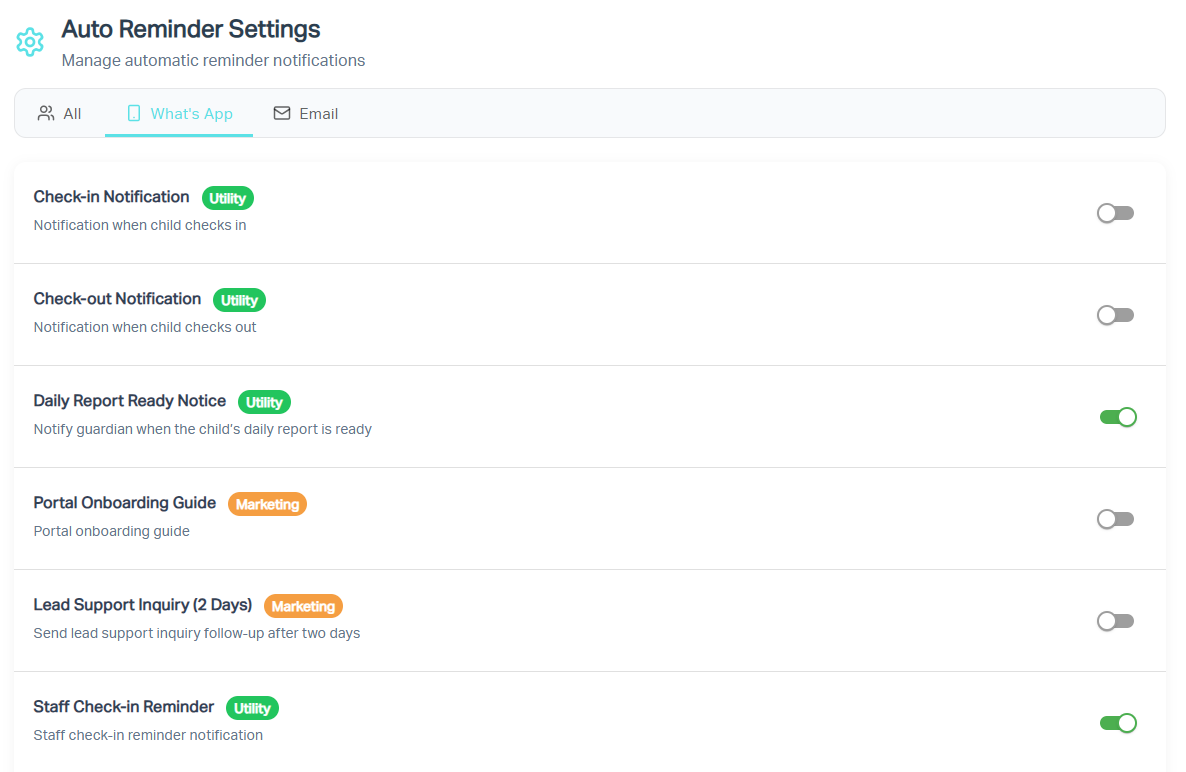
Task: Select the What's App tab
Action: (x=178, y=113)
